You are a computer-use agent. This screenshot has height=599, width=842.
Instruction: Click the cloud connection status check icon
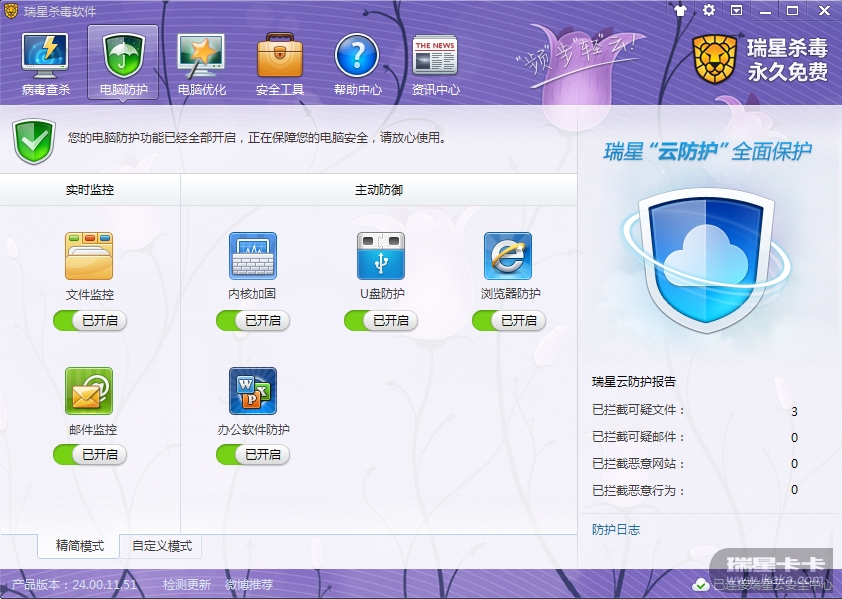700,584
